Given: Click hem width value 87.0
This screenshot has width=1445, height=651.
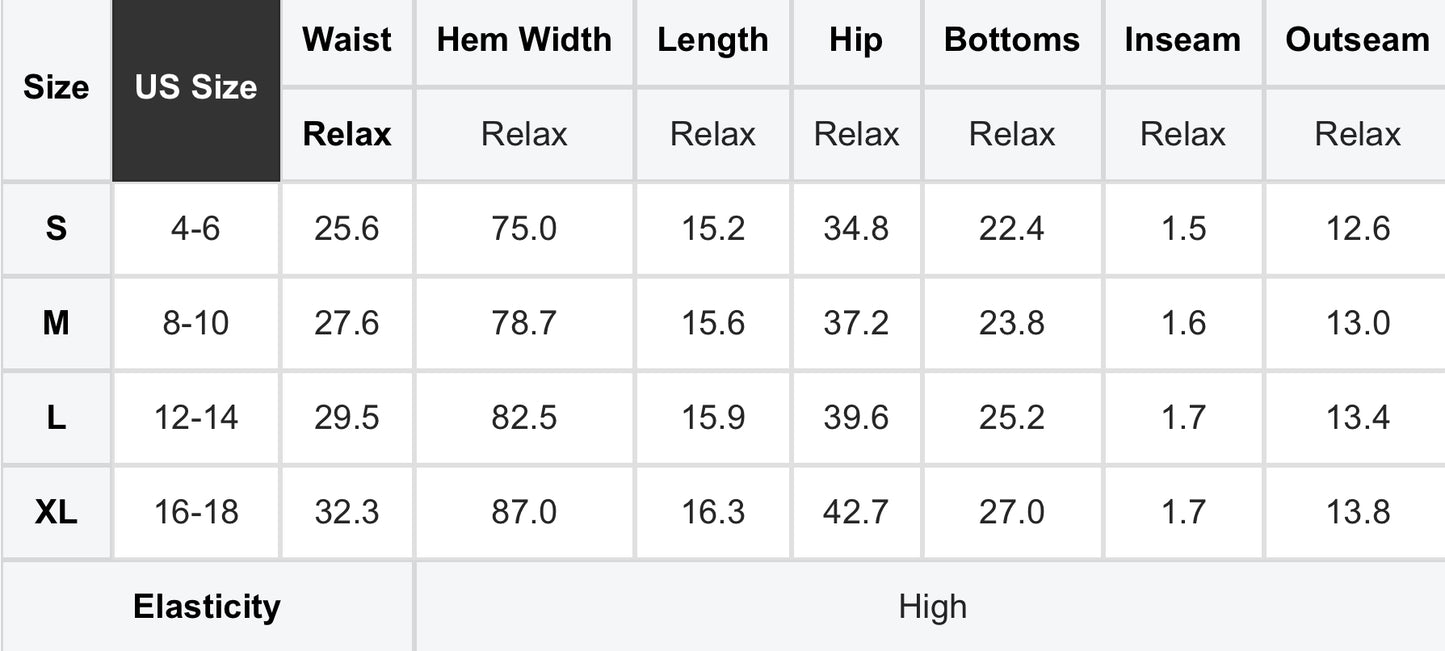Looking at the screenshot, I should 524,513.
